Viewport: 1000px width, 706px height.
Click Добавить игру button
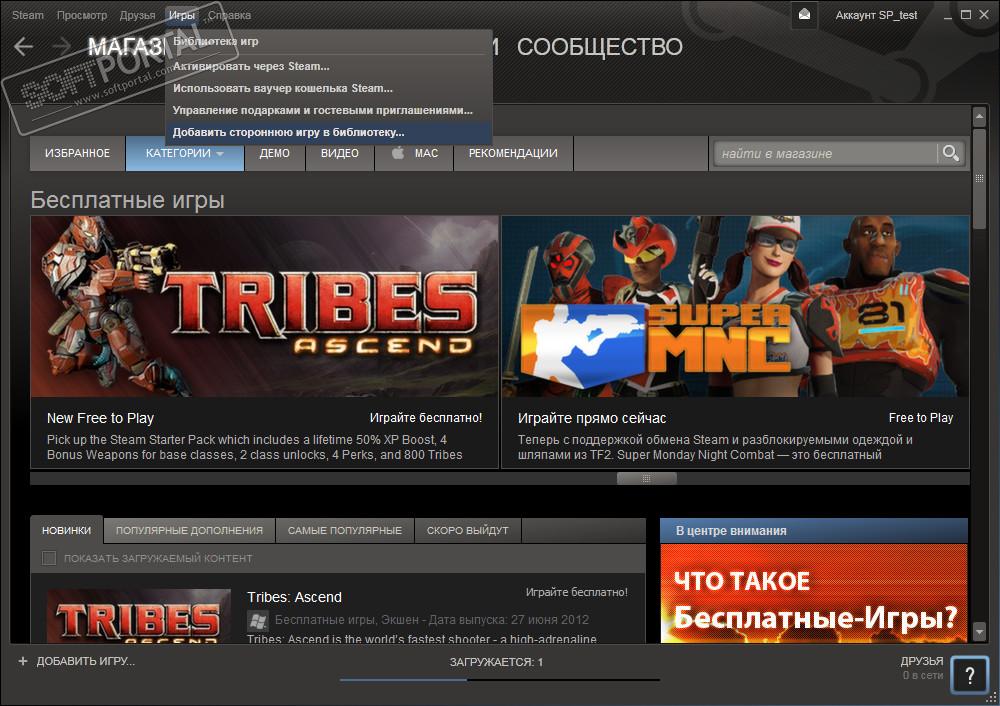click(77, 661)
